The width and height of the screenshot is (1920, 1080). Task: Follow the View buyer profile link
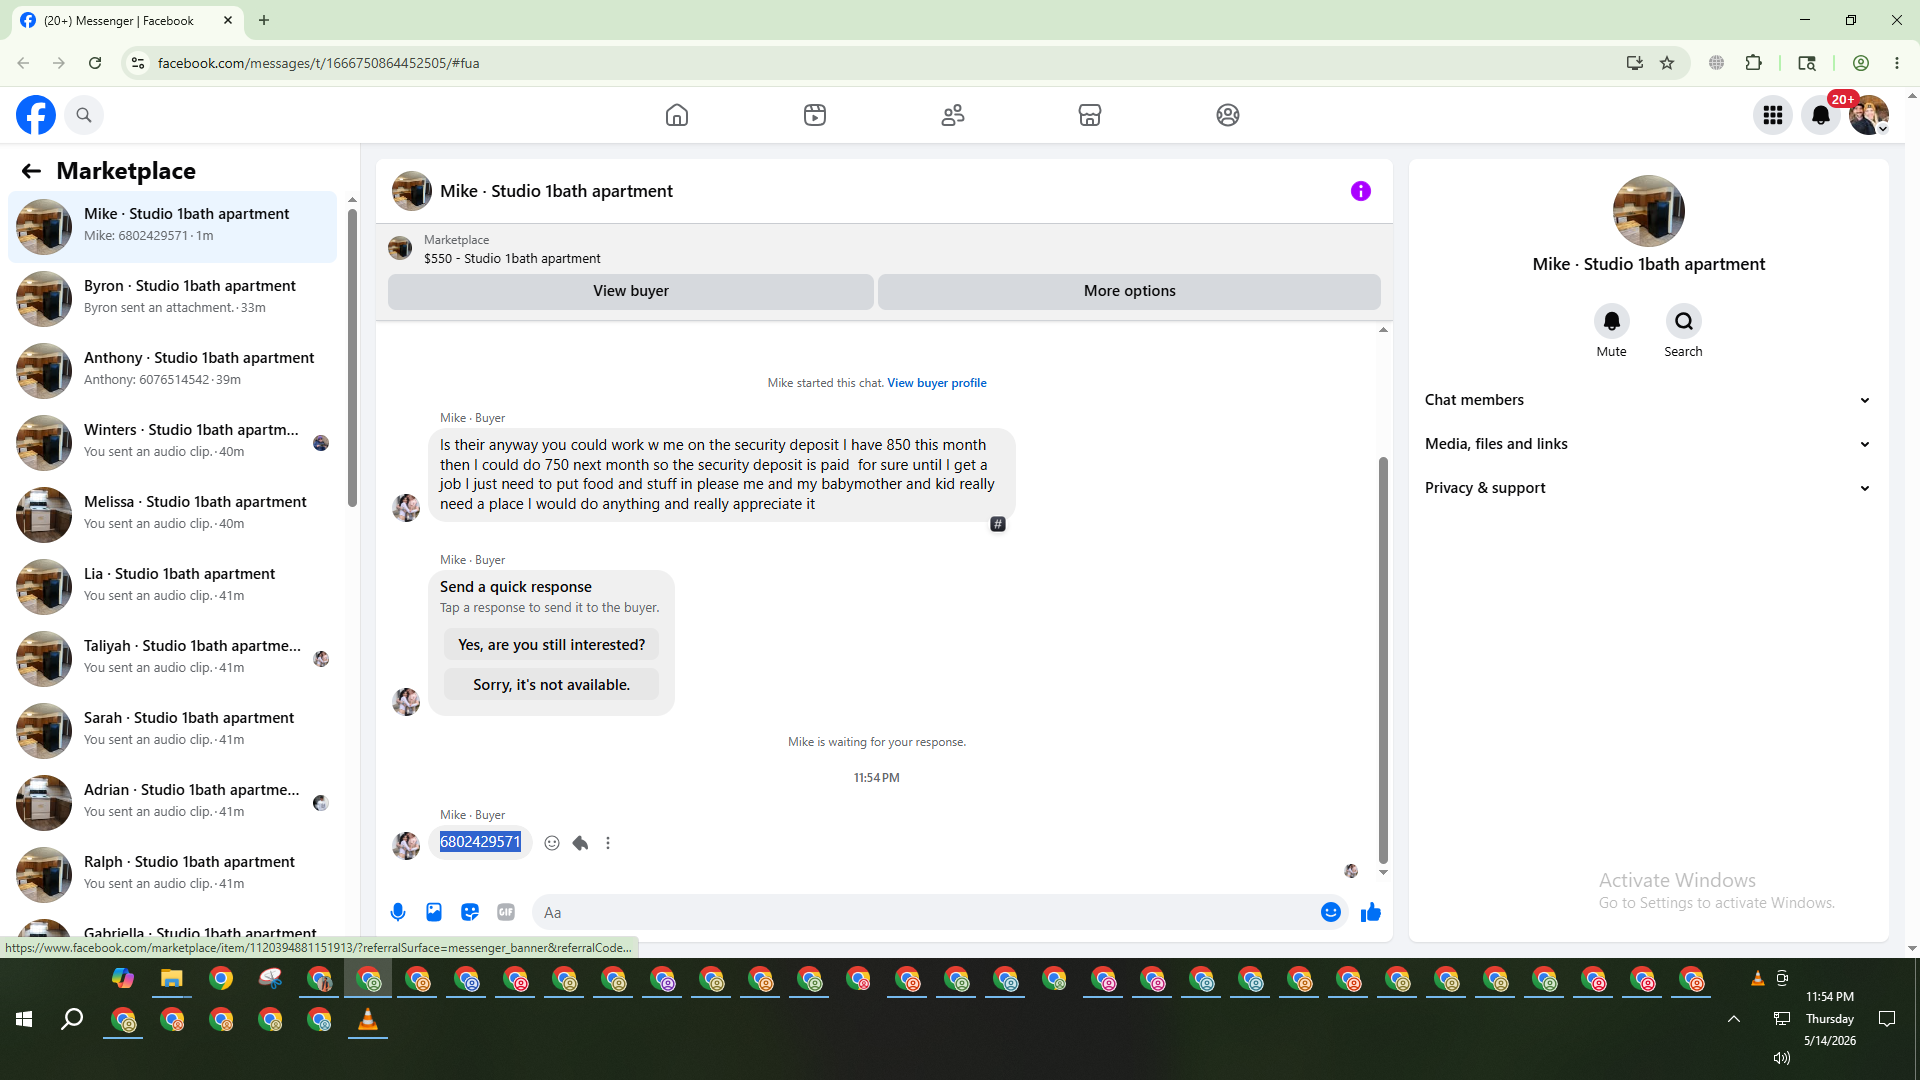pyautogui.click(x=937, y=383)
